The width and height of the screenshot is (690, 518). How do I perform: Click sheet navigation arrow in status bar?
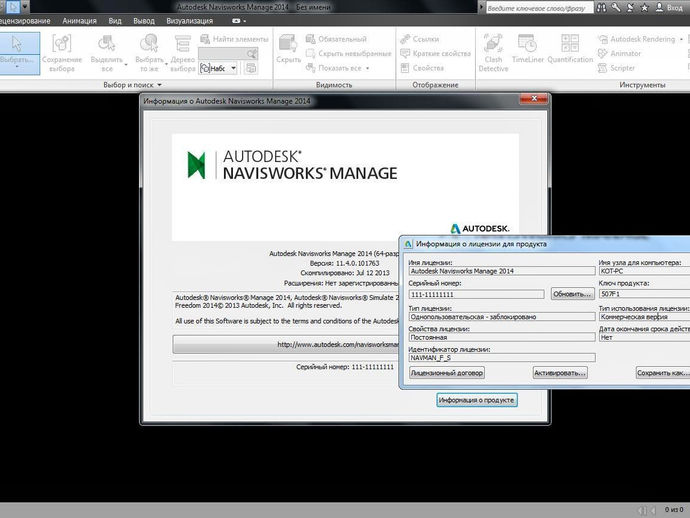[x=653, y=510]
